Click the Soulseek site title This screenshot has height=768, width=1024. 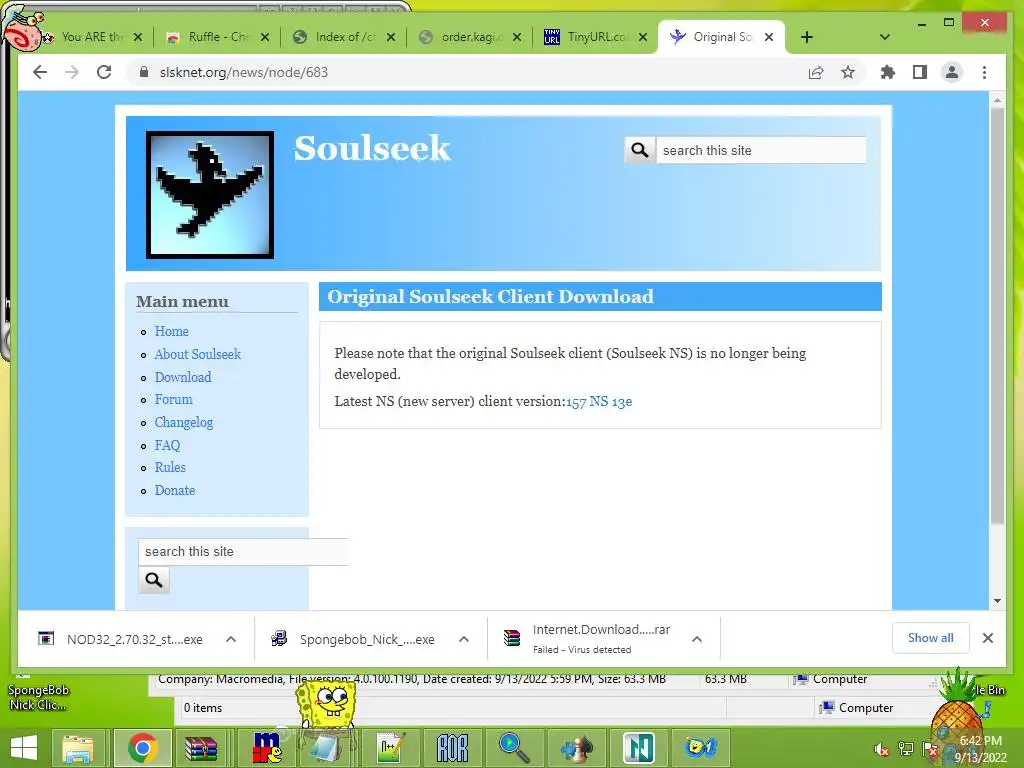372,148
